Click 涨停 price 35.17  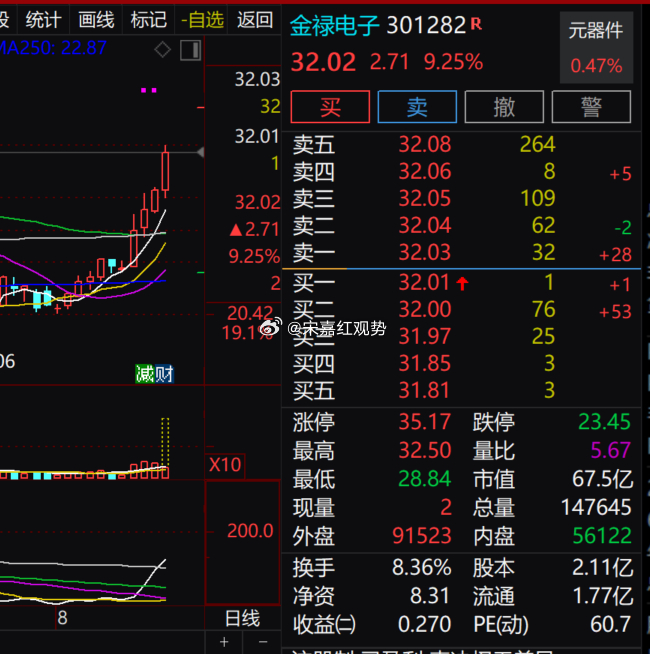tap(425, 422)
